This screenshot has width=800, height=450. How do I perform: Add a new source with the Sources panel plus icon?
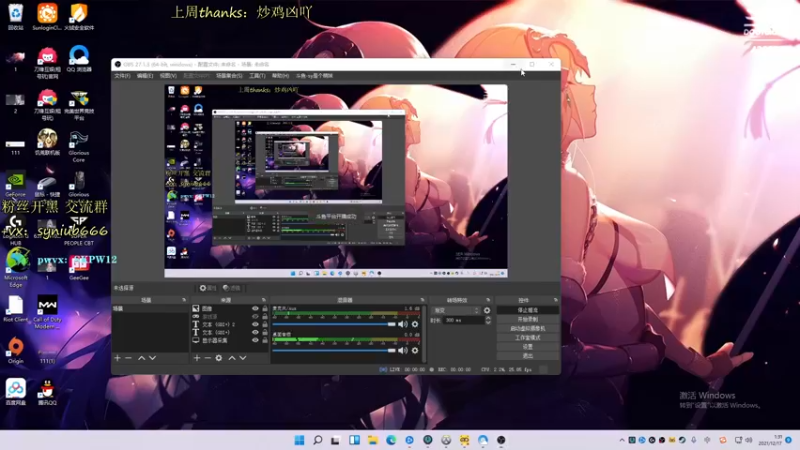coord(197,358)
